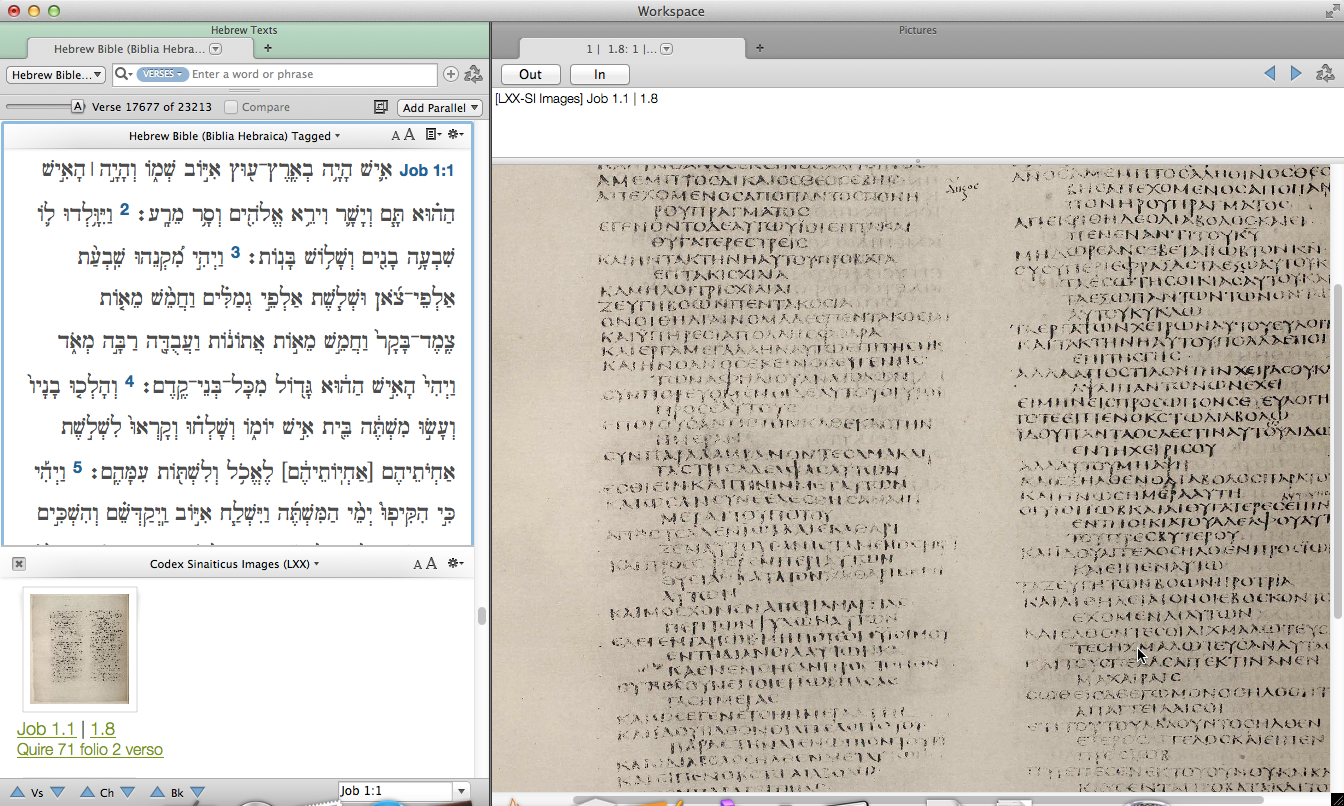Click the recycle icon in Hebrew Texts search bar
The width and height of the screenshot is (1344, 806).
[474, 74]
